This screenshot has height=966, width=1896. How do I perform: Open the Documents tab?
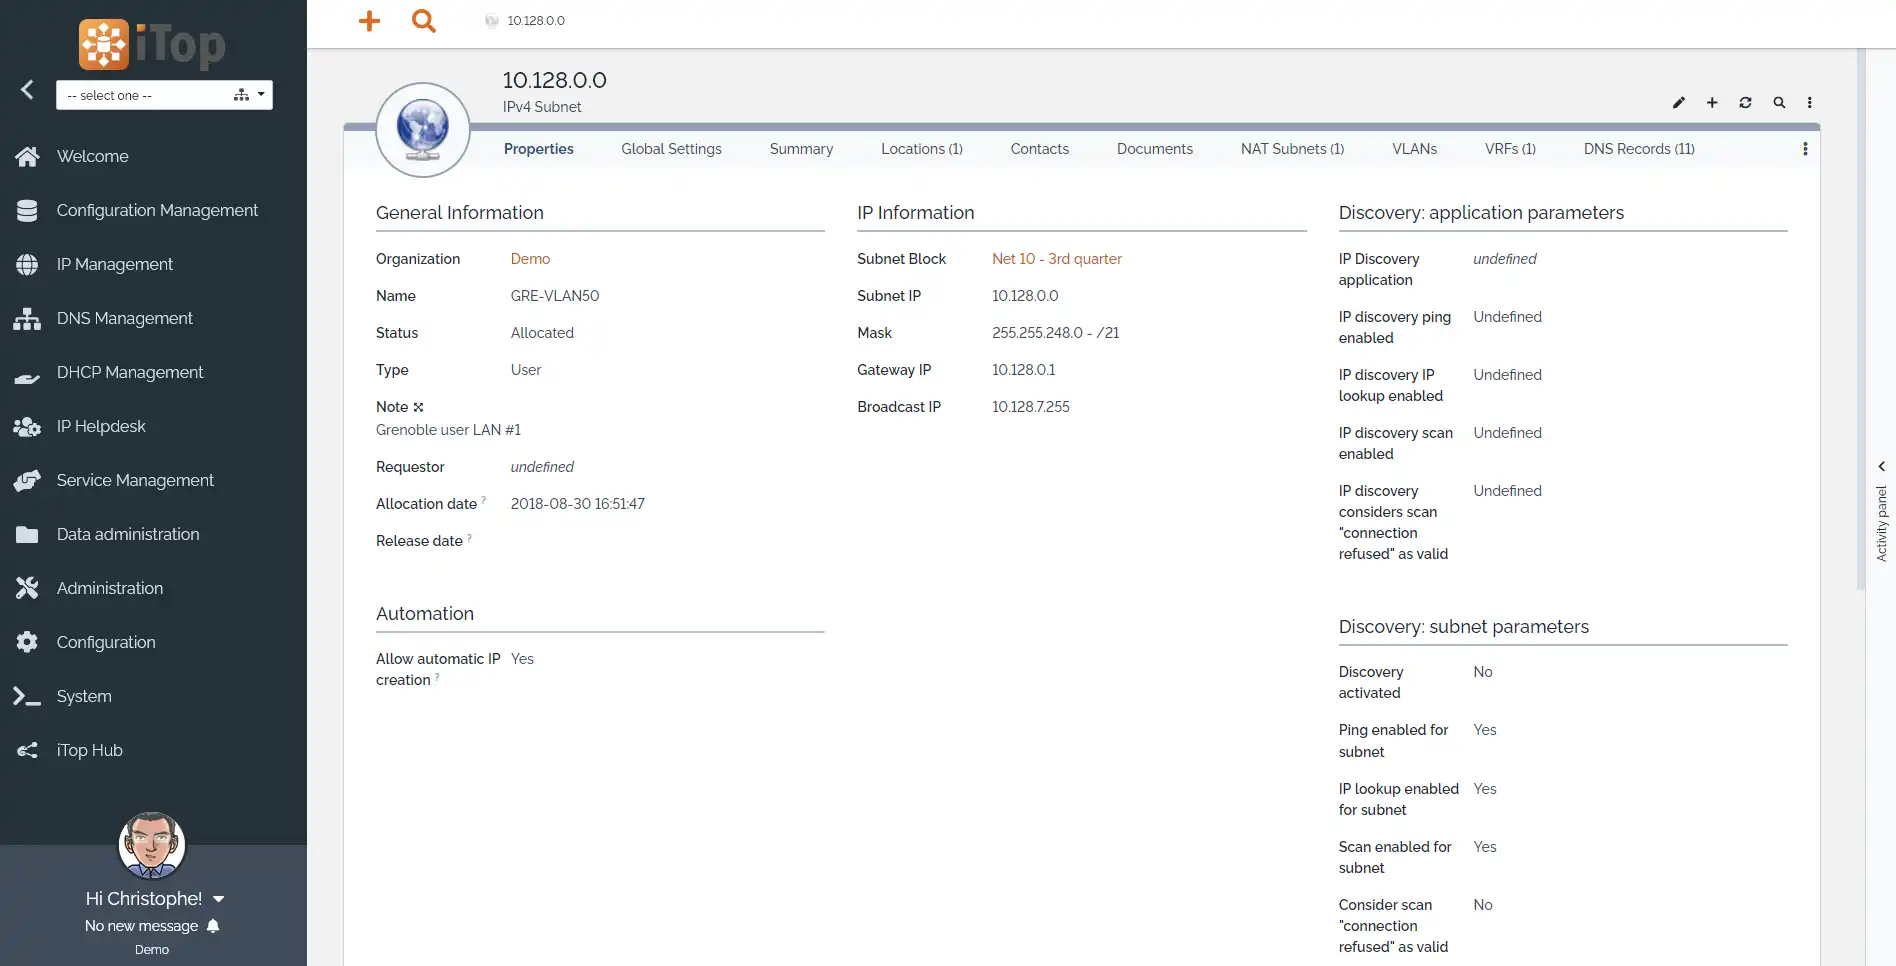[x=1154, y=149]
